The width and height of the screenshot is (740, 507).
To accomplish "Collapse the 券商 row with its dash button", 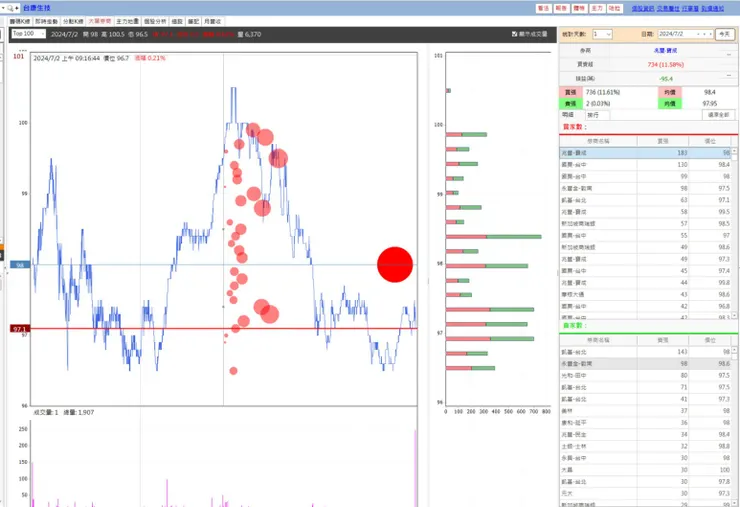I will click(729, 54).
